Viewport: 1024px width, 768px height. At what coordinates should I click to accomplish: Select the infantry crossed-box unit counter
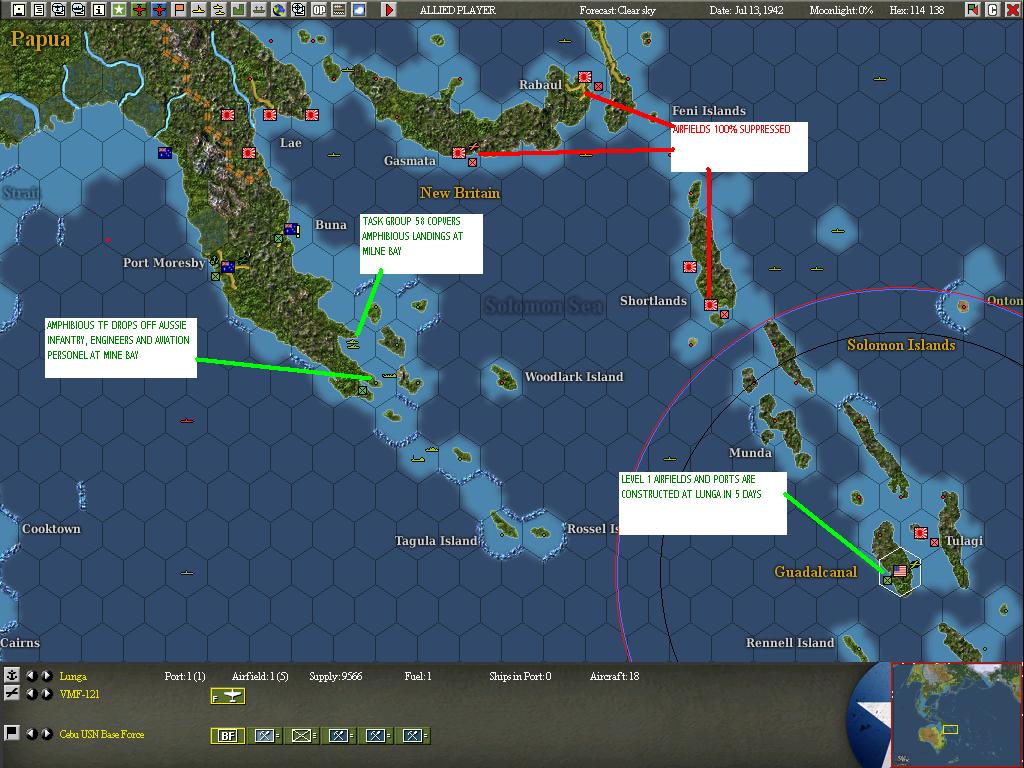tap(302, 736)
